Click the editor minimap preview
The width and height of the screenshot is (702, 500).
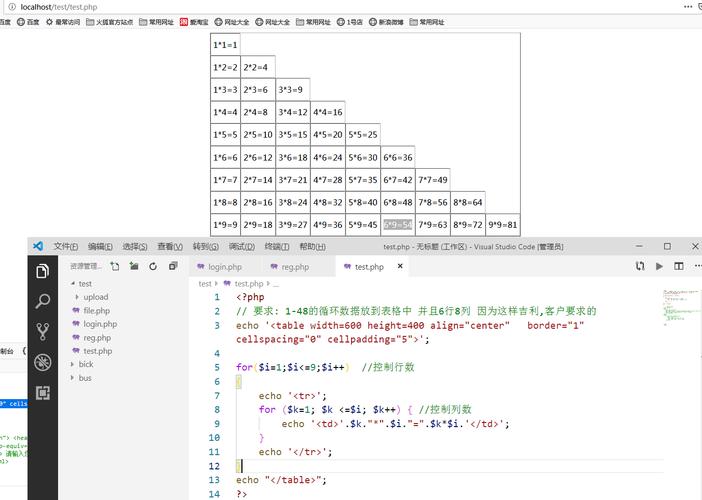pyautogui.click(x=681, y=306)
